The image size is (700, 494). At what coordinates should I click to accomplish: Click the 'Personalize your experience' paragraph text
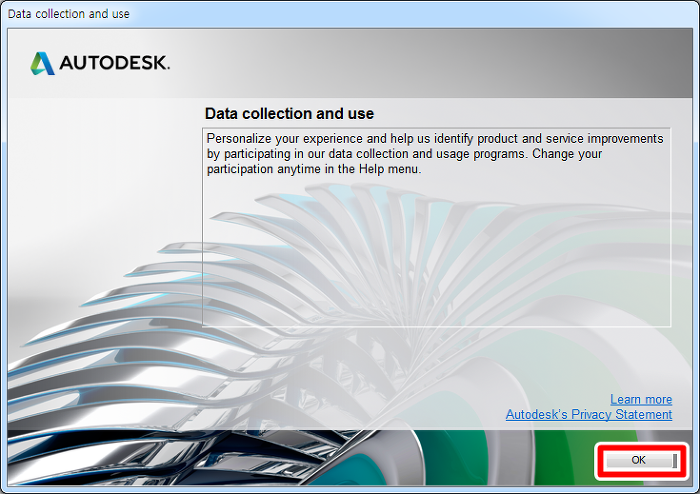tap(435, 154)
